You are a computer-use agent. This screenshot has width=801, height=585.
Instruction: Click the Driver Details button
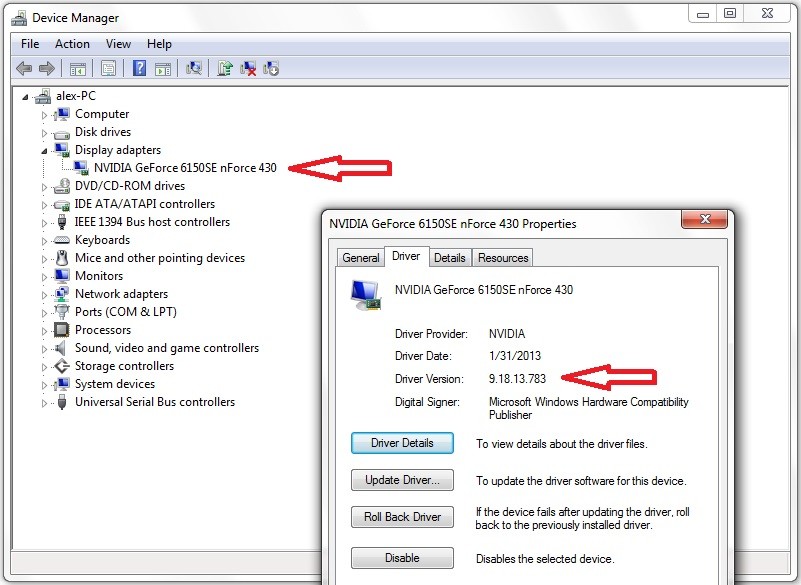point(402,443)
